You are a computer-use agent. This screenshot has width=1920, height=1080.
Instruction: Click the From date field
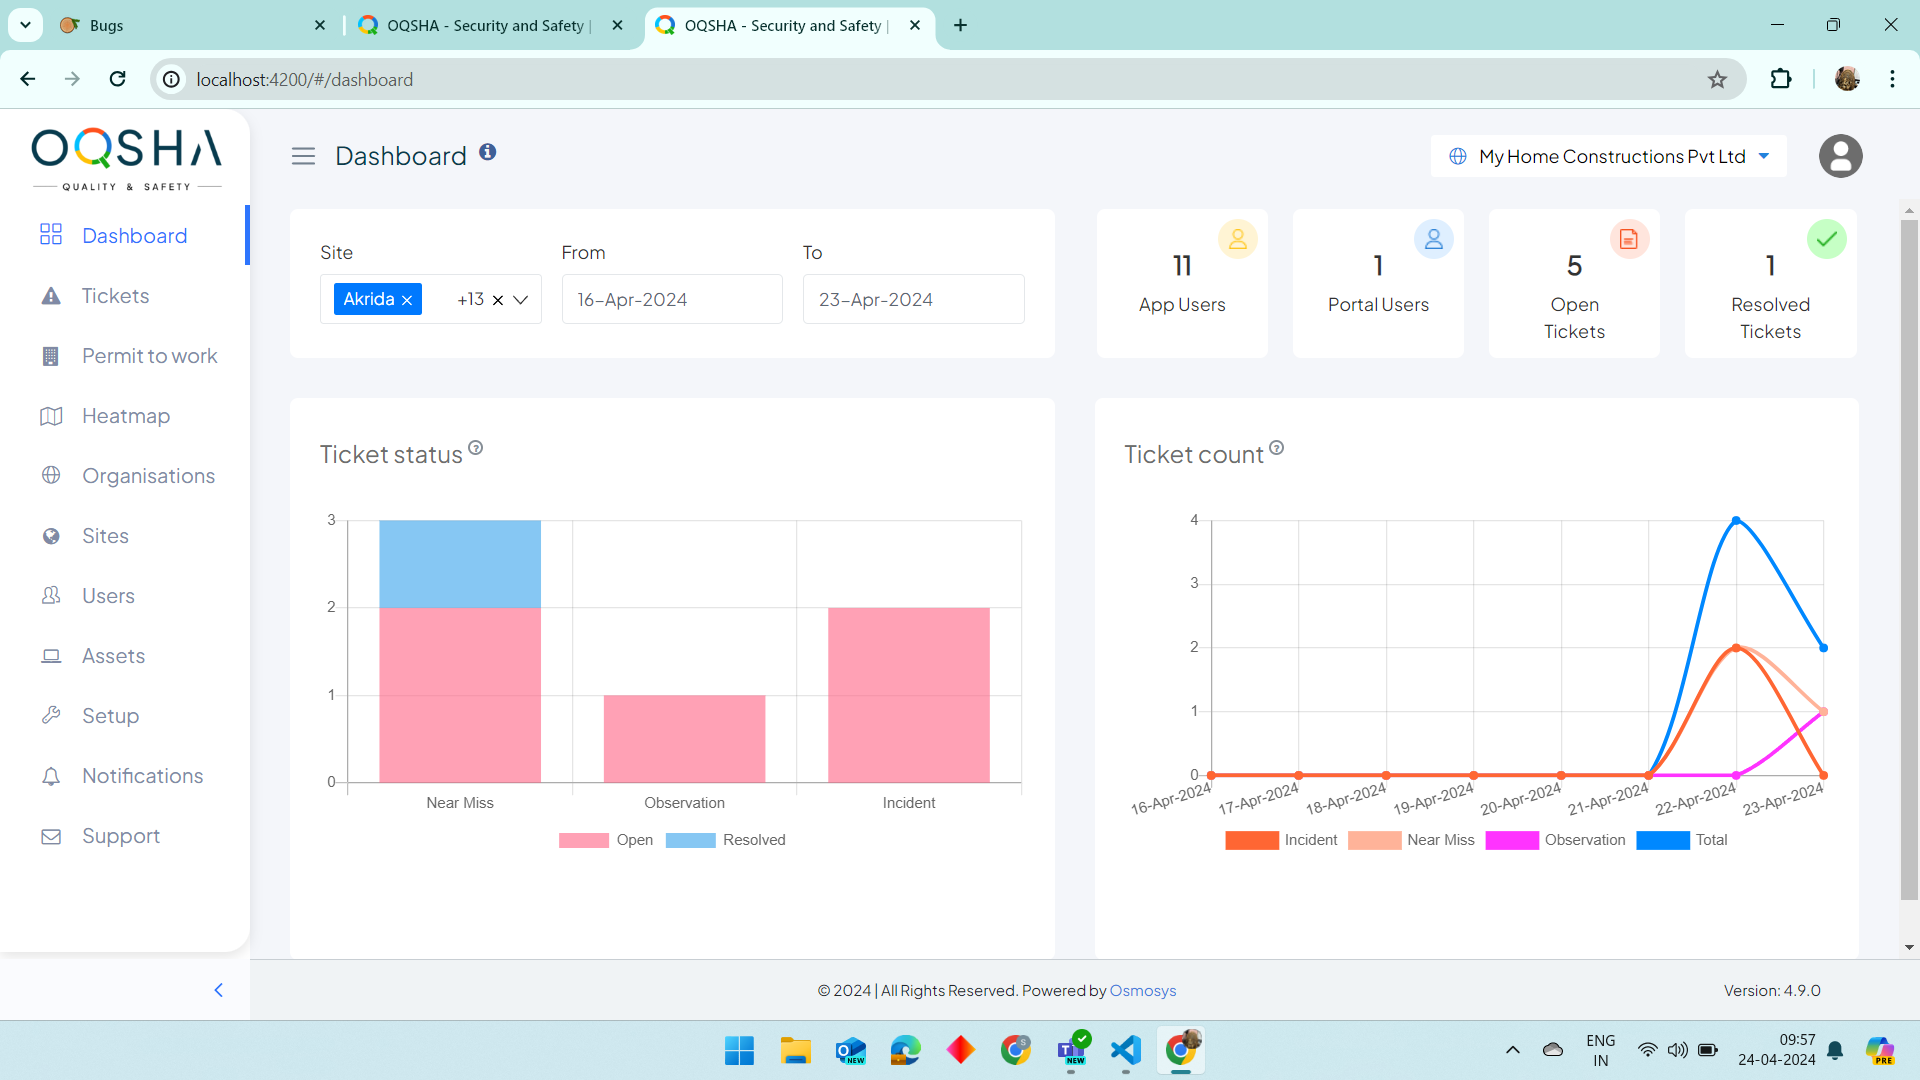pyautogui.click(x=671, y=300)
